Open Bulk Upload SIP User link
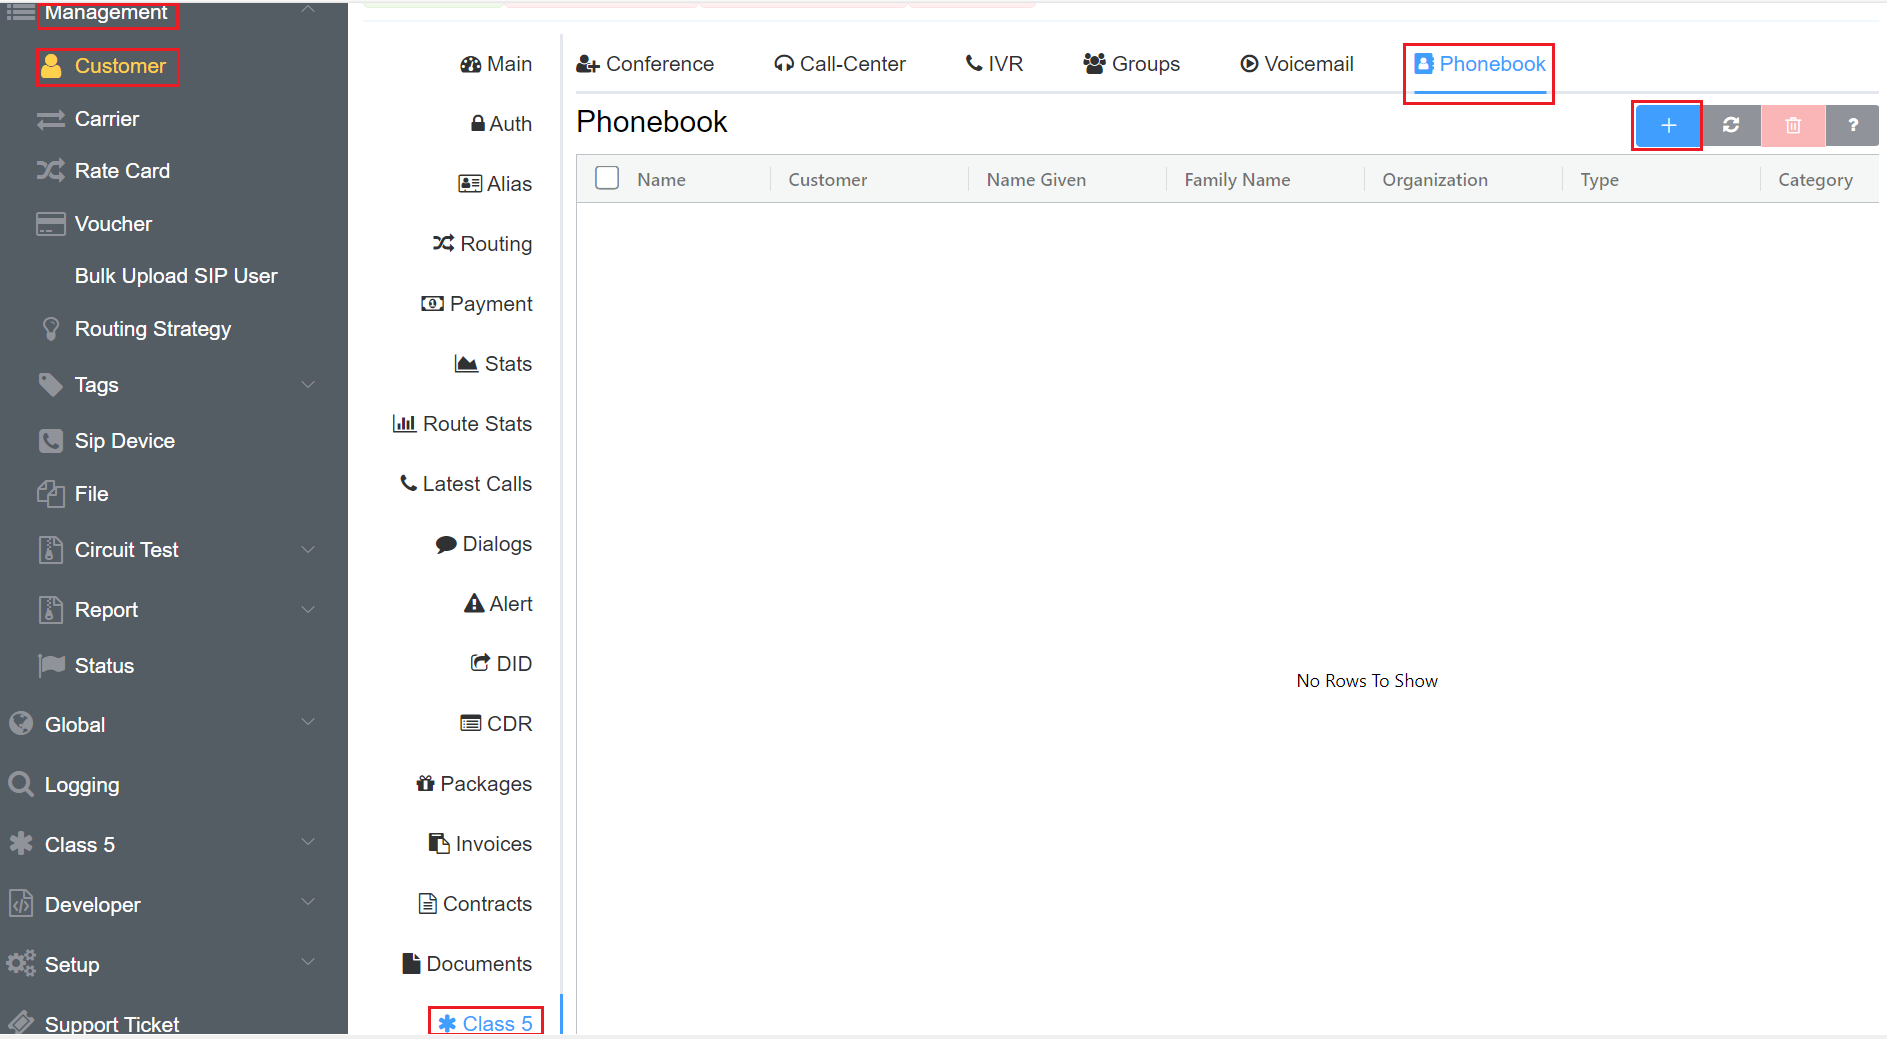The width and height of the screenshot is (1887, 1039). point(176,276)
